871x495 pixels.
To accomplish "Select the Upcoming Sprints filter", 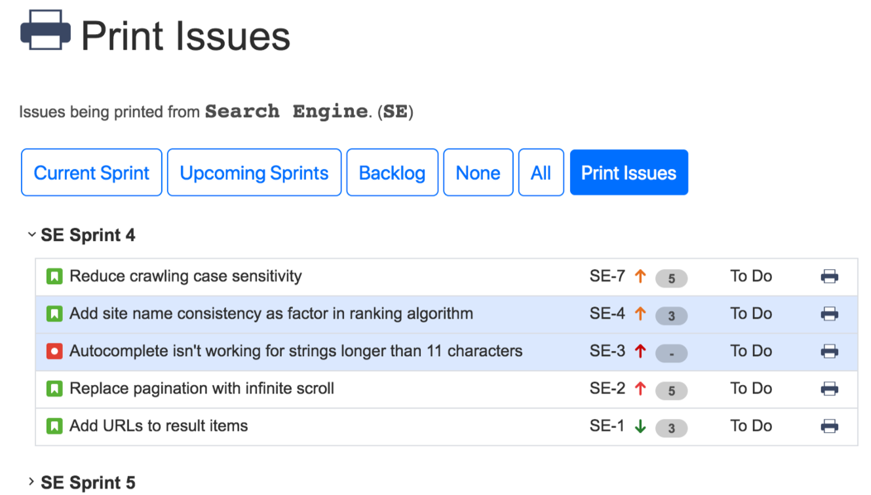I will [x=254, y=173].
